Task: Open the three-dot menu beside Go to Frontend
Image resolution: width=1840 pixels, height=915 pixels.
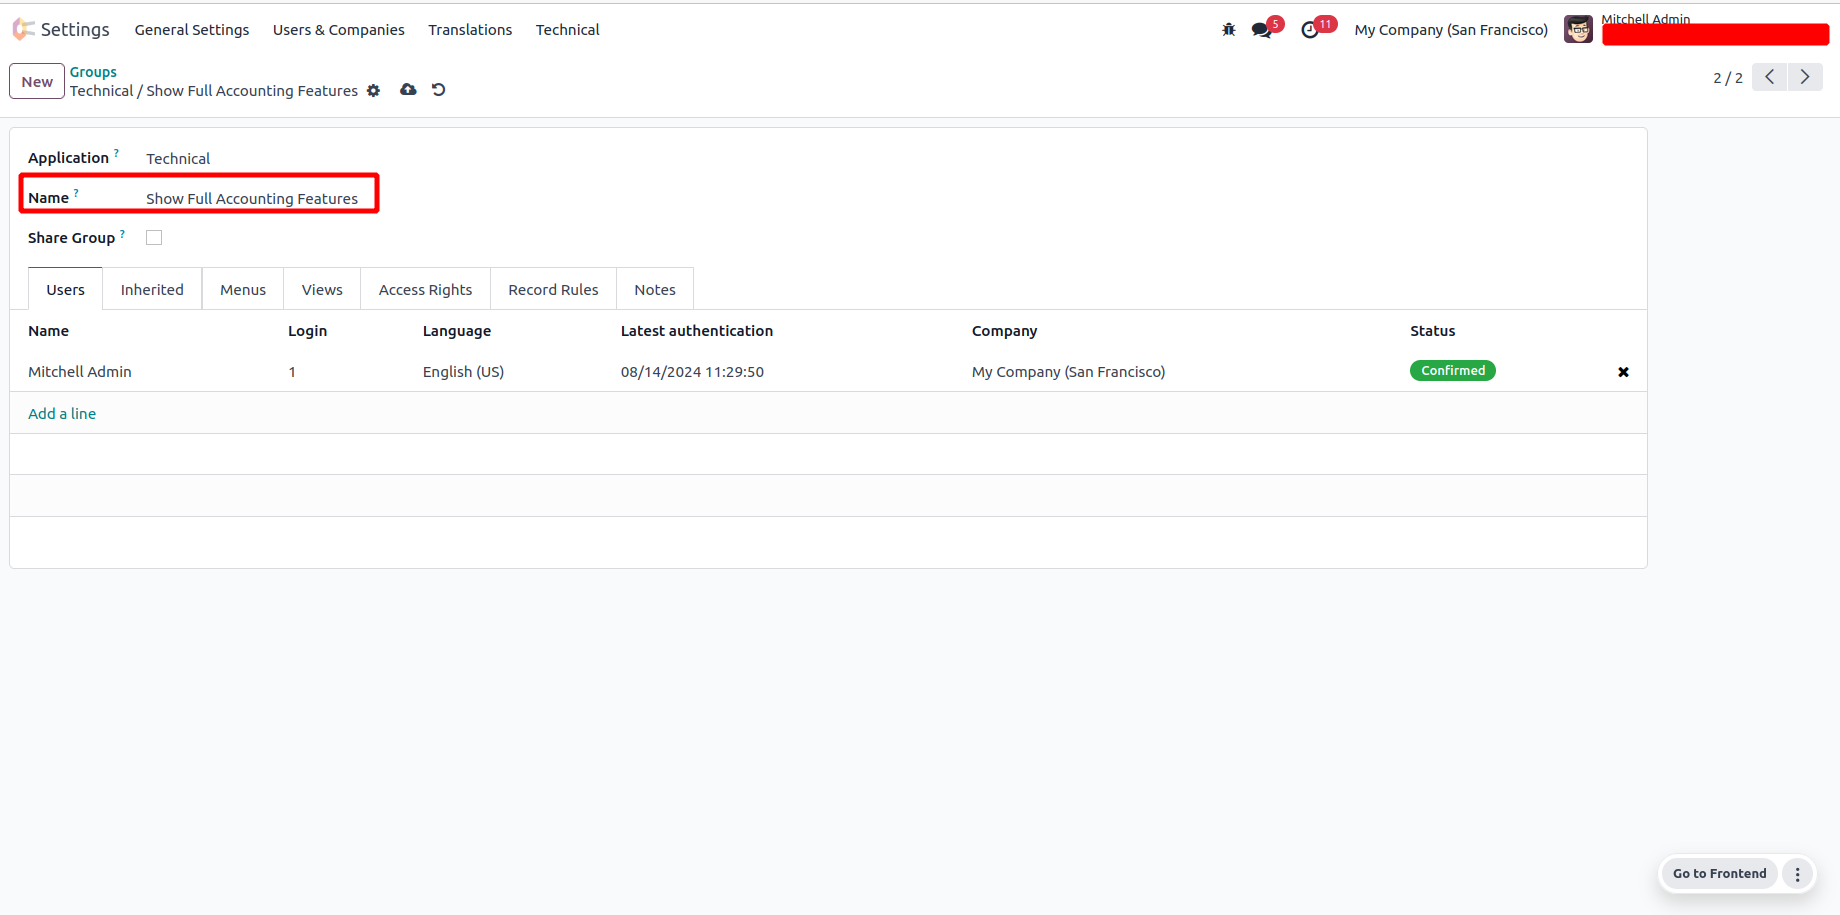Action: click(1797, 874)
